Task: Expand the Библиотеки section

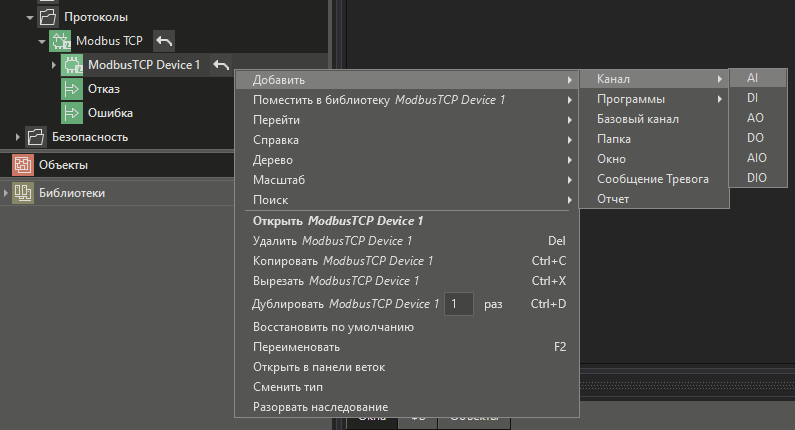Action: coord(6,193)
